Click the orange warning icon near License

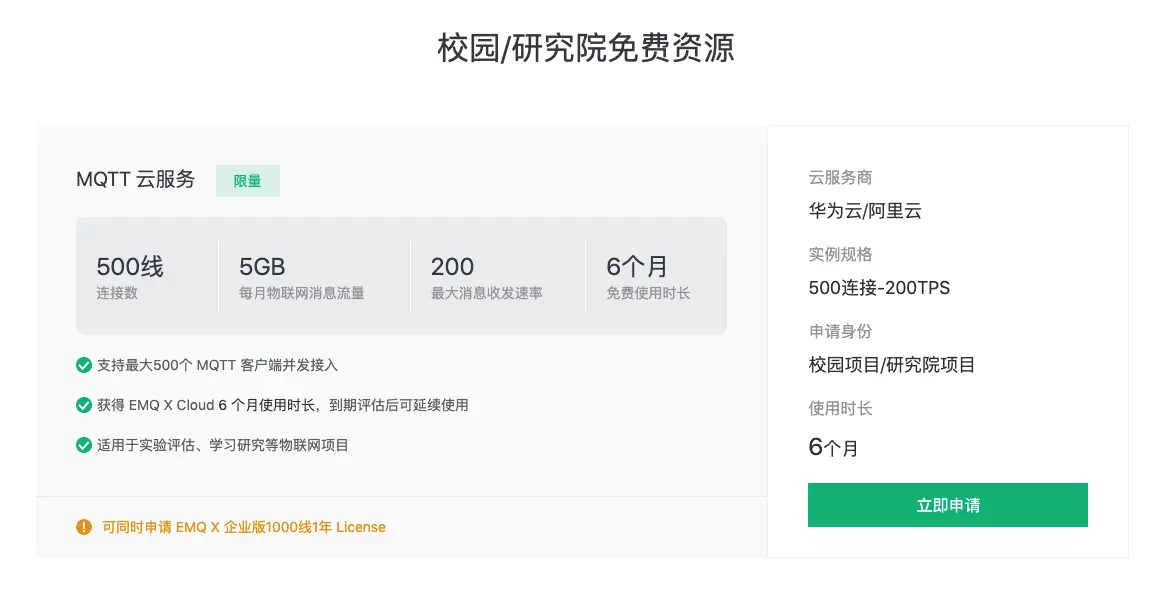point(84,527)
